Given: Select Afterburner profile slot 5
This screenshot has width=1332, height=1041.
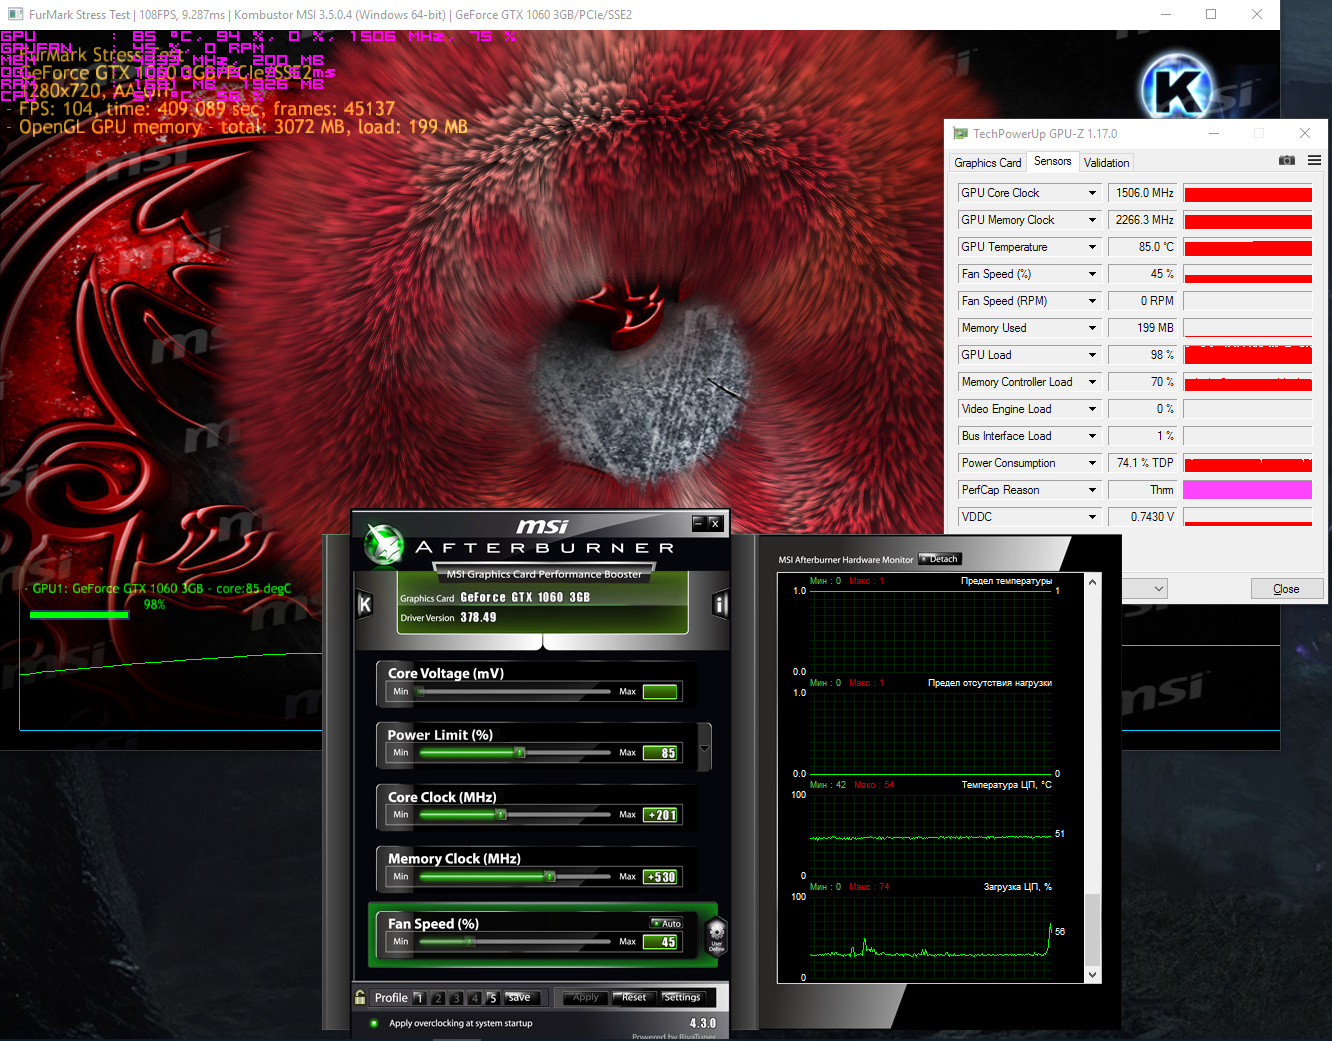Looking at the screenshot, I should coord(492,998).
